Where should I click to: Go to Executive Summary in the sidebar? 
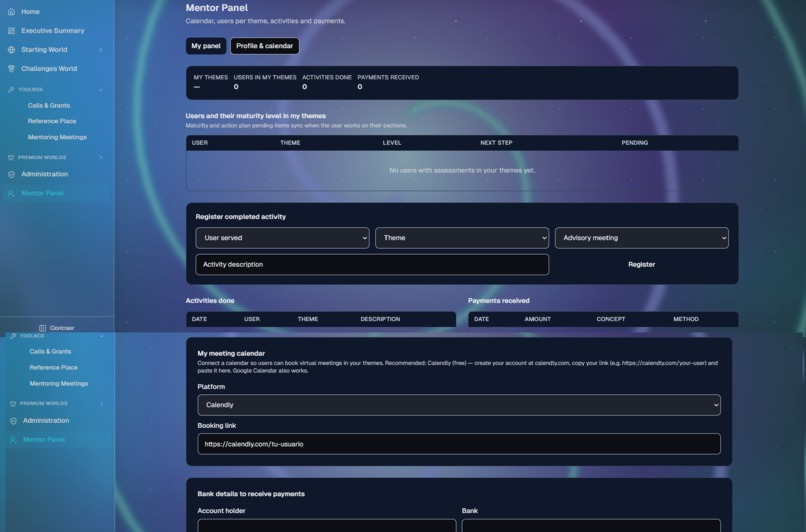coord(52,31)
